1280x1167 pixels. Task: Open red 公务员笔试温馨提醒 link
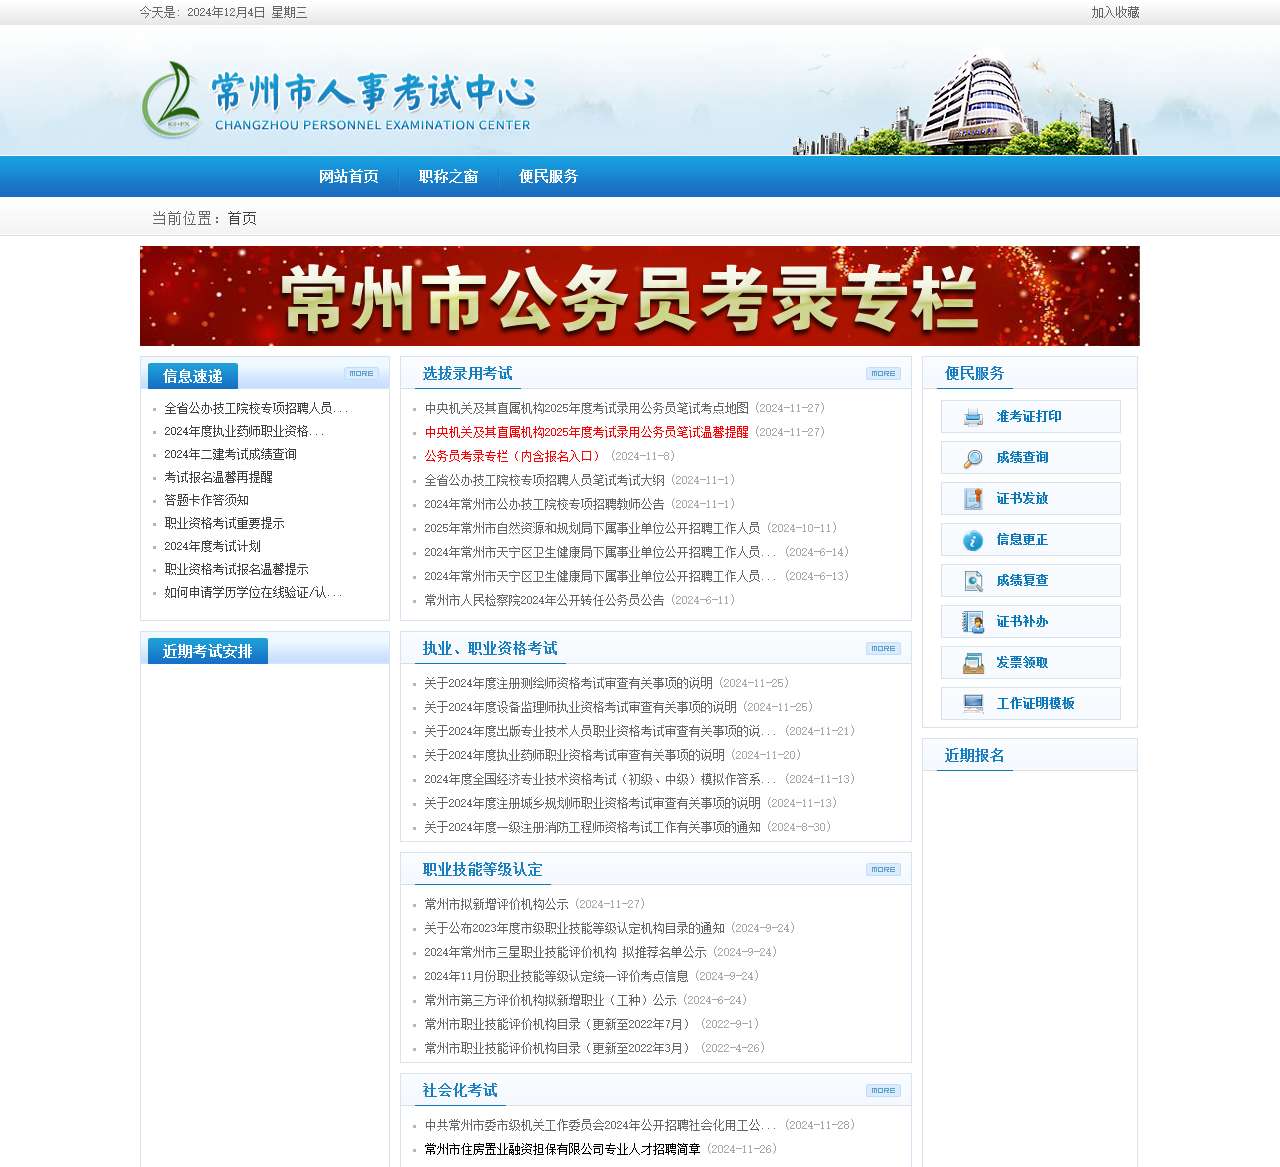click(586, 432)
